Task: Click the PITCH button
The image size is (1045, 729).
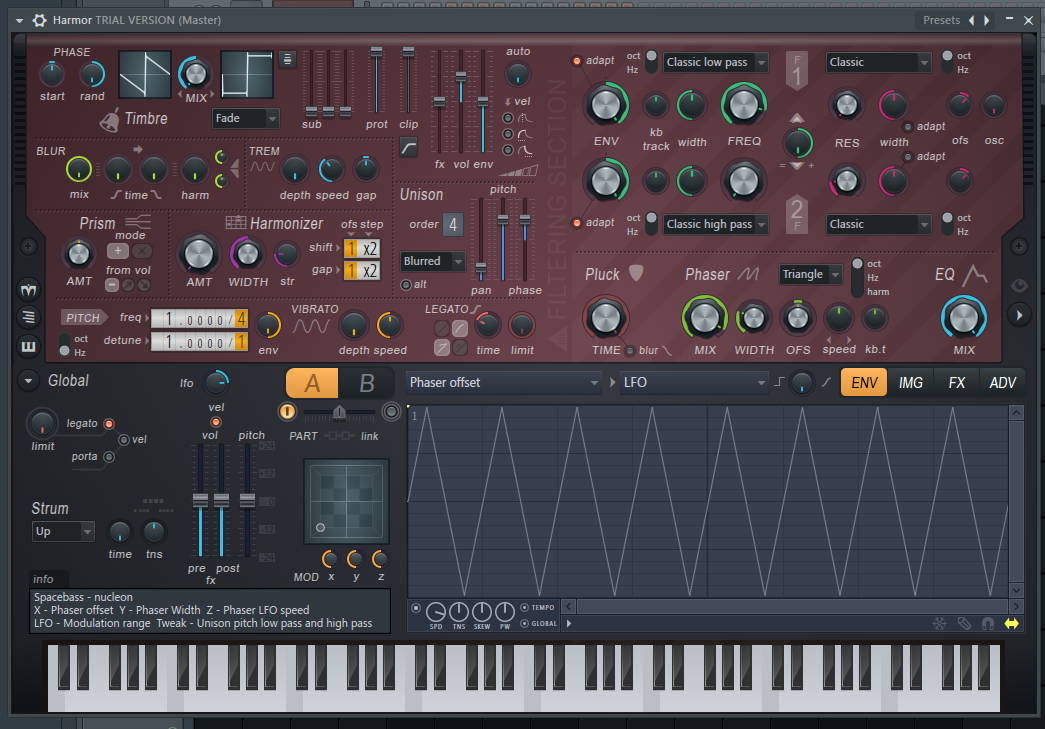Action: (x=83, y=318)
